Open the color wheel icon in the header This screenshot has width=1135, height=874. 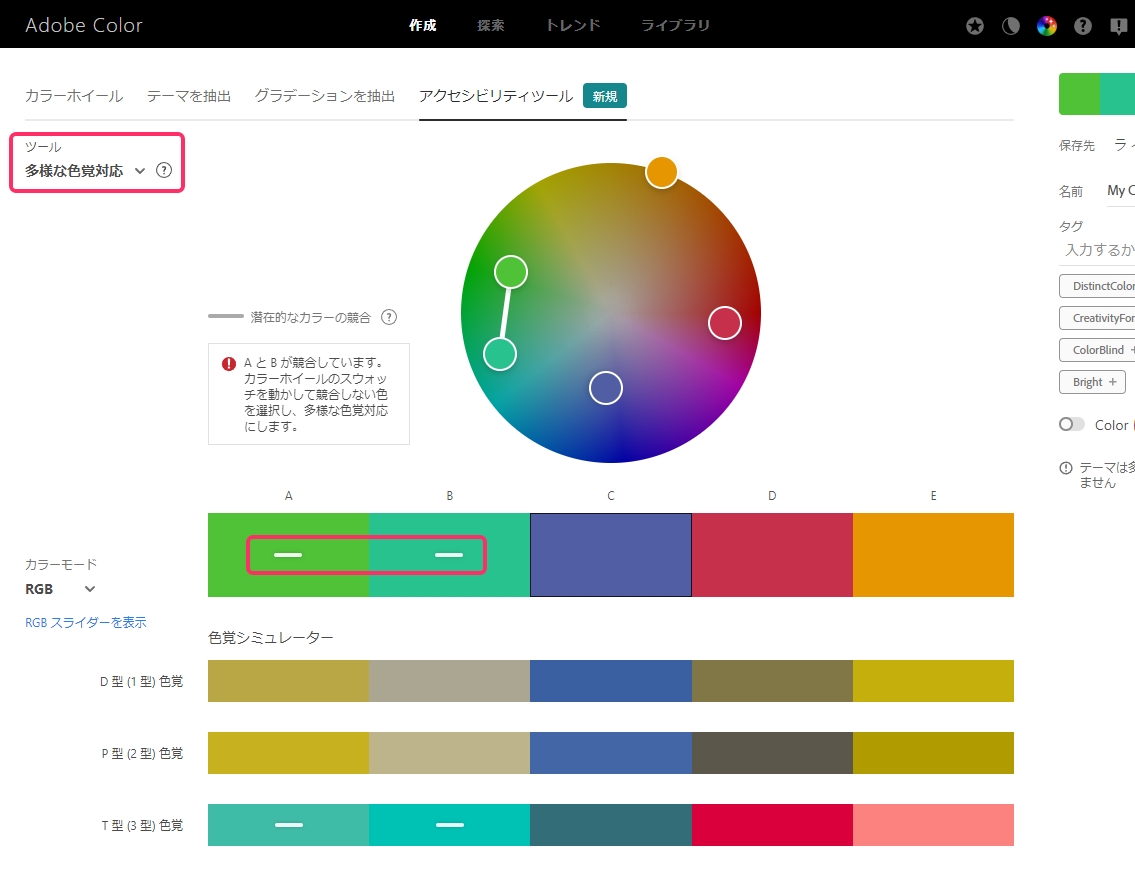1047,26
